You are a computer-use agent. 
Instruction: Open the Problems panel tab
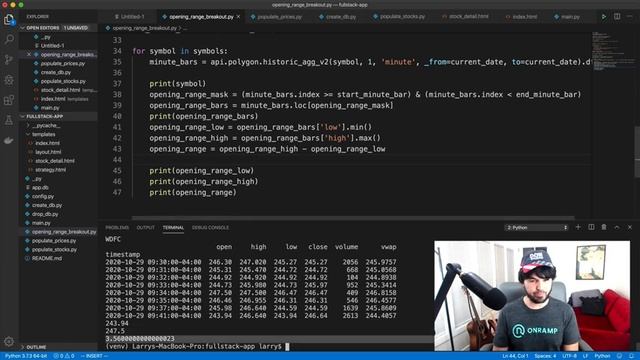point(117,227)
